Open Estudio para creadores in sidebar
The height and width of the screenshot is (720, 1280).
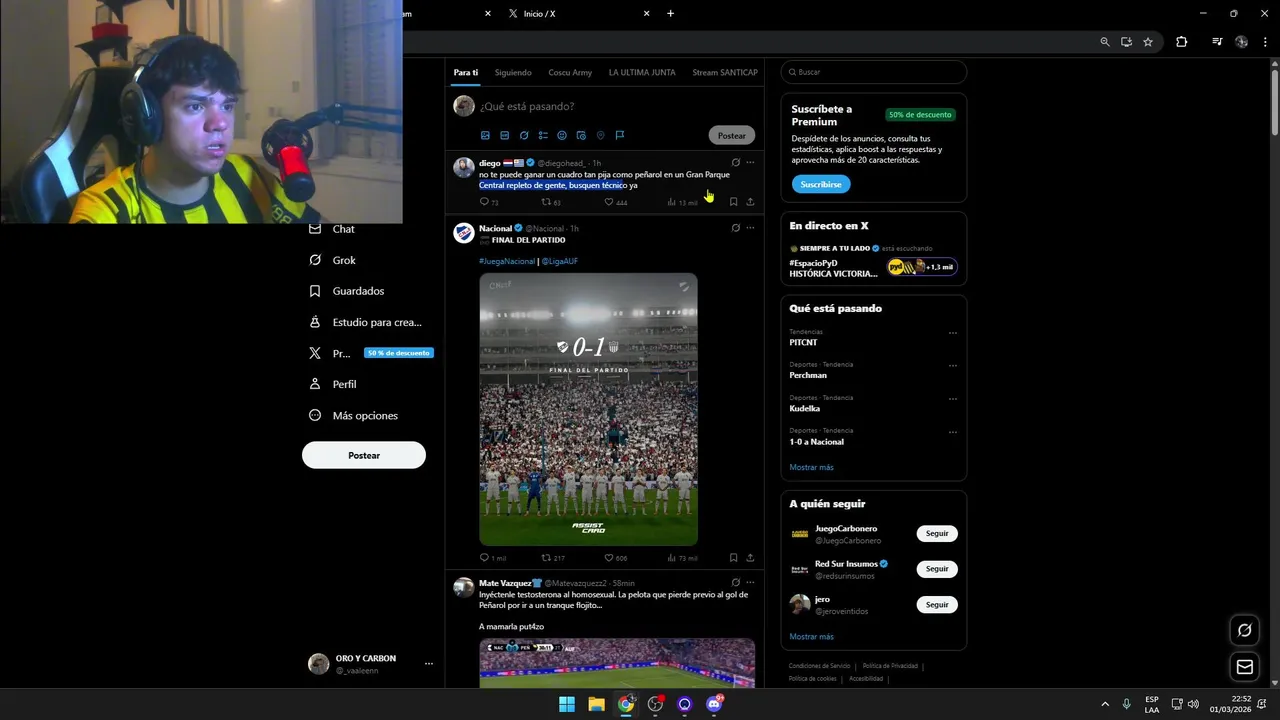click(365, 322)
